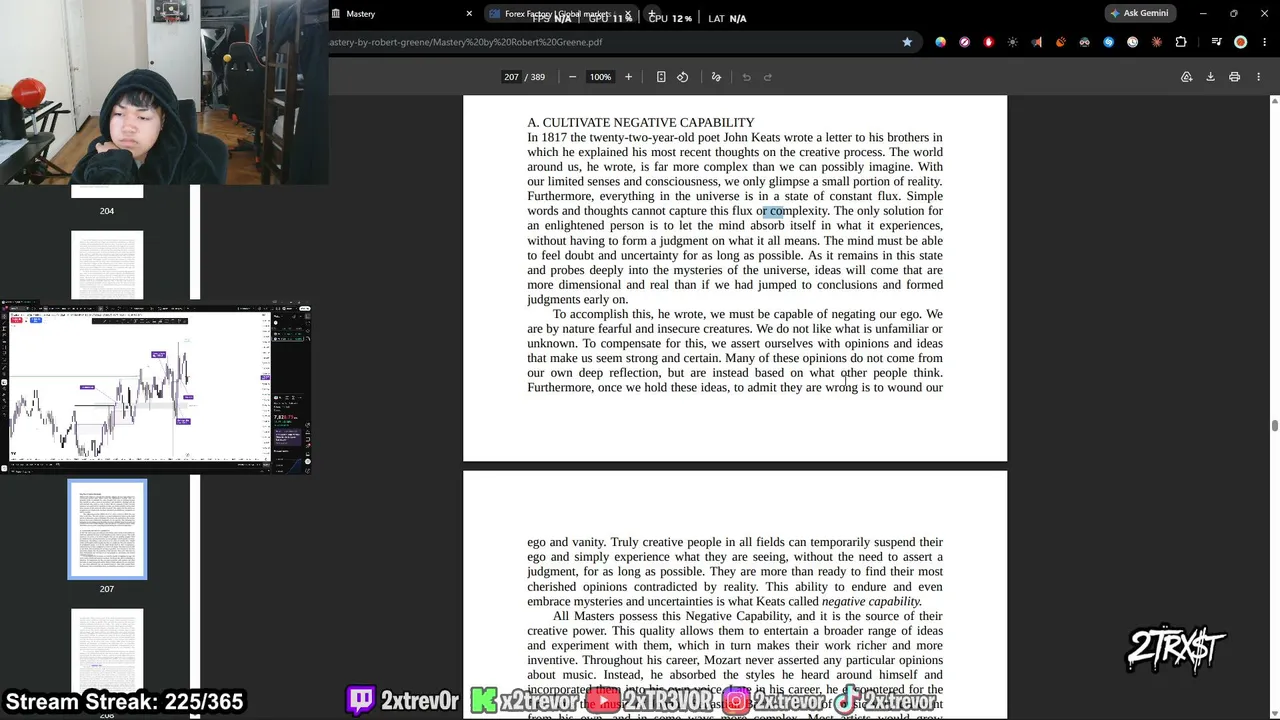Viewport: 1280px width, 720px height.
Task: Switch to the Forex Factory tab
Action: (560, 14)
